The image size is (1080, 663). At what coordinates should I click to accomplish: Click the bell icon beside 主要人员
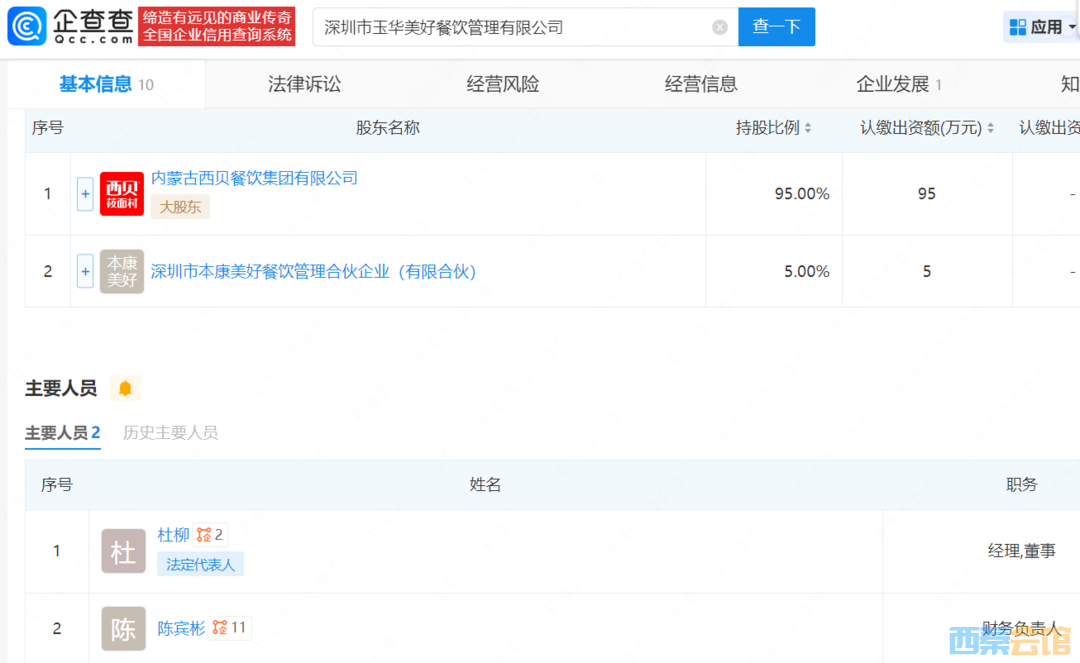(125, 388)
